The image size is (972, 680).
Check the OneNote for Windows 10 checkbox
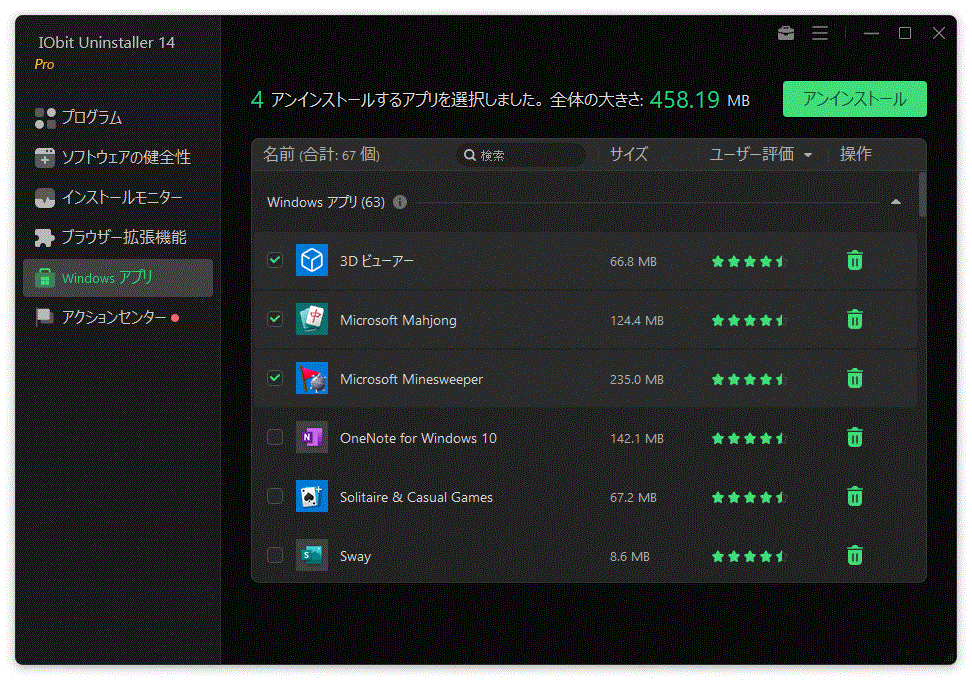275,437
